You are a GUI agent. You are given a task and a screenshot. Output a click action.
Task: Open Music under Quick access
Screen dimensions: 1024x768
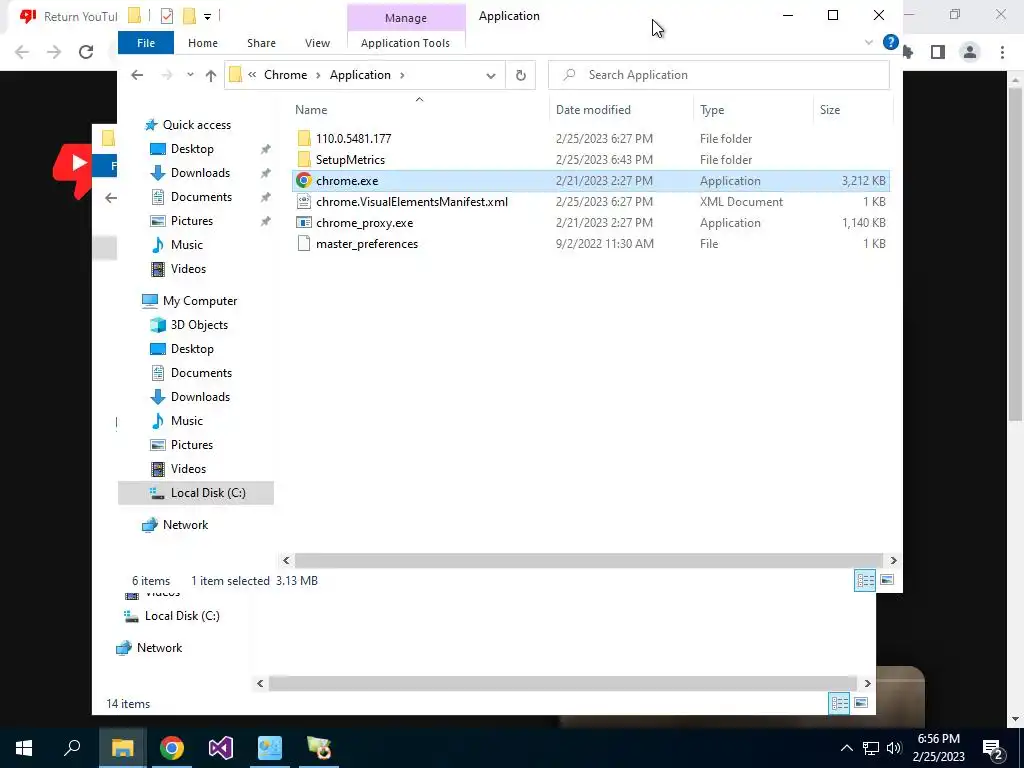click(x=186, y=245)
